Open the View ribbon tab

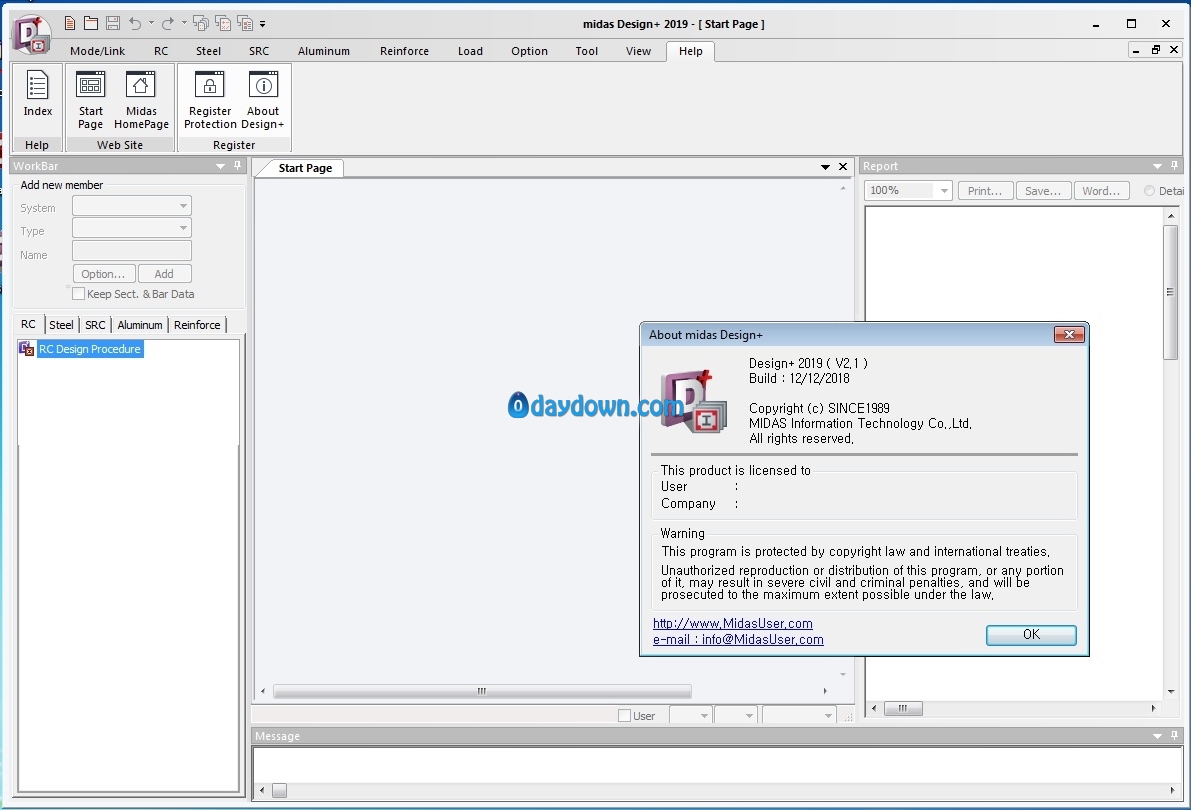click(638, 51)
